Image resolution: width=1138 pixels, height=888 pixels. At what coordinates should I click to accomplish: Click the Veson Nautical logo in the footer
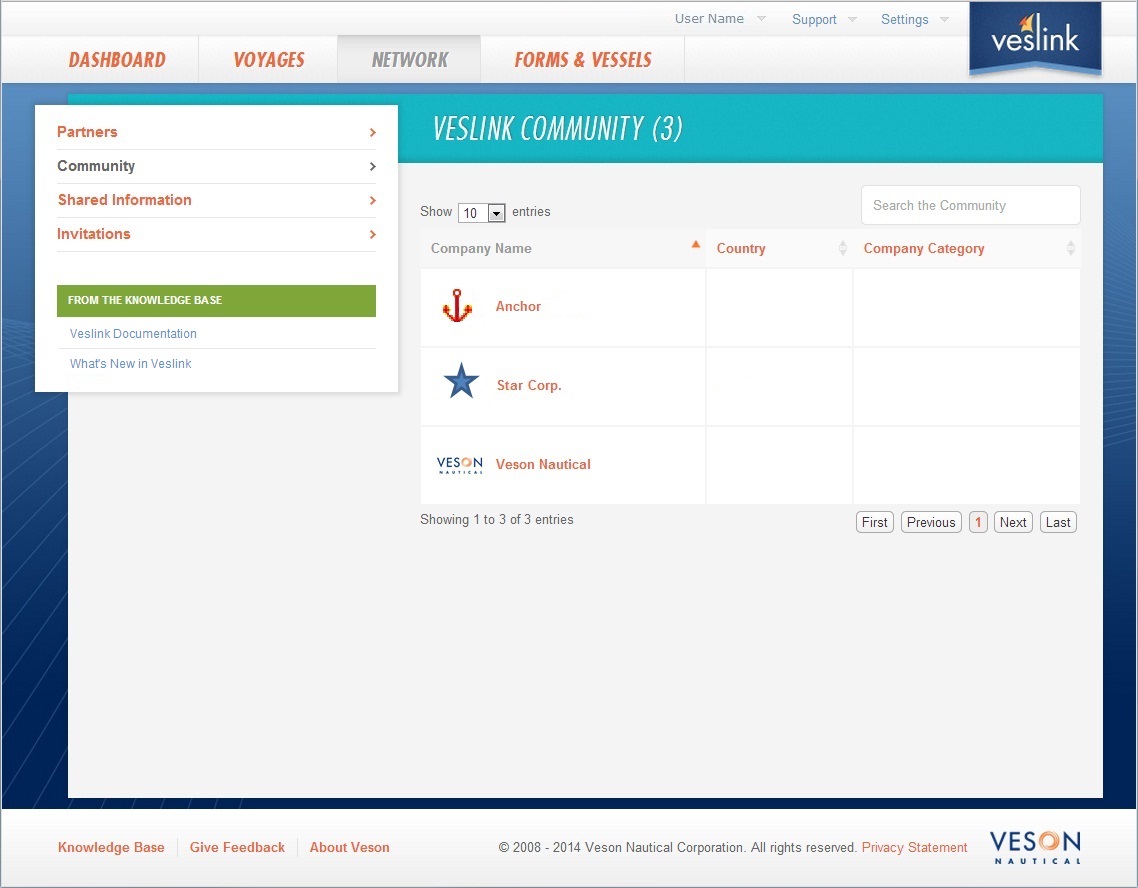(x=1035, y=846)
